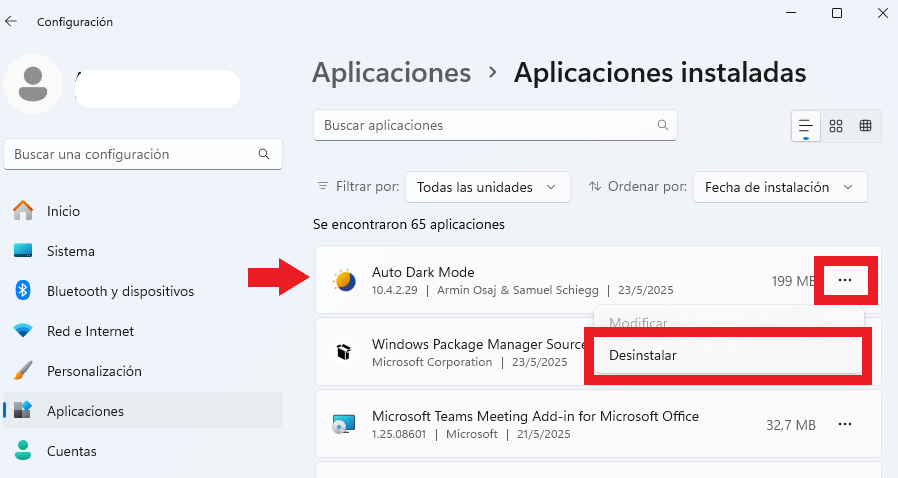
Task: Click the Microsoft Teams Meeting Add-in icon
Action: coord(344,424)
